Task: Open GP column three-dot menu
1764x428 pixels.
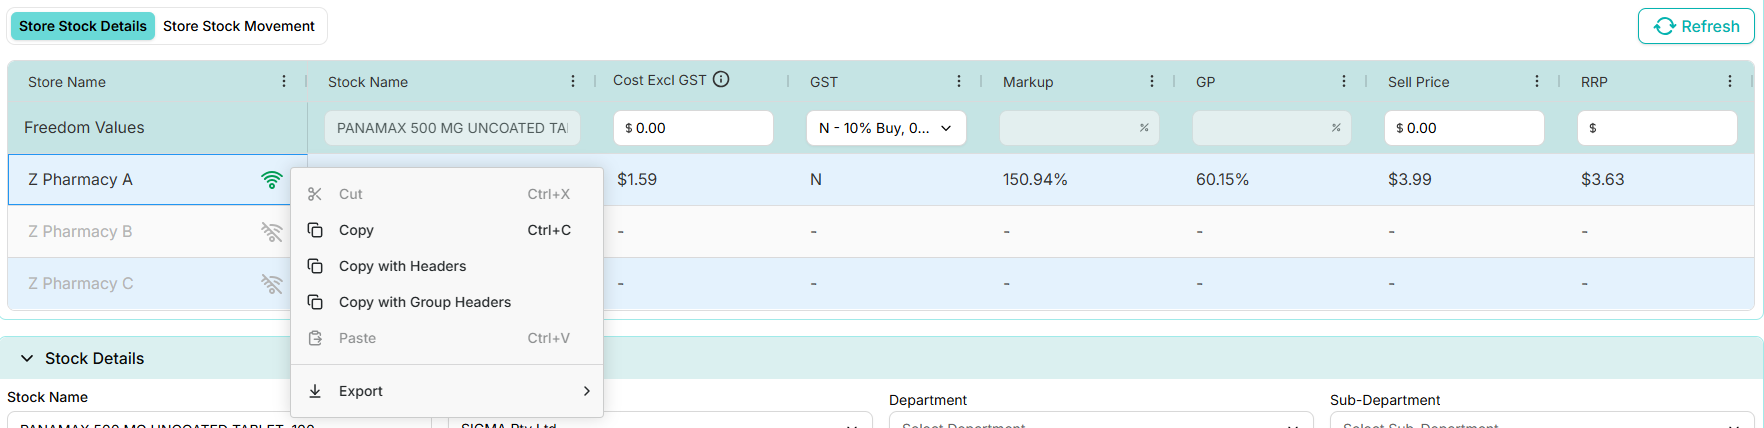Action: pos(1344,81)
